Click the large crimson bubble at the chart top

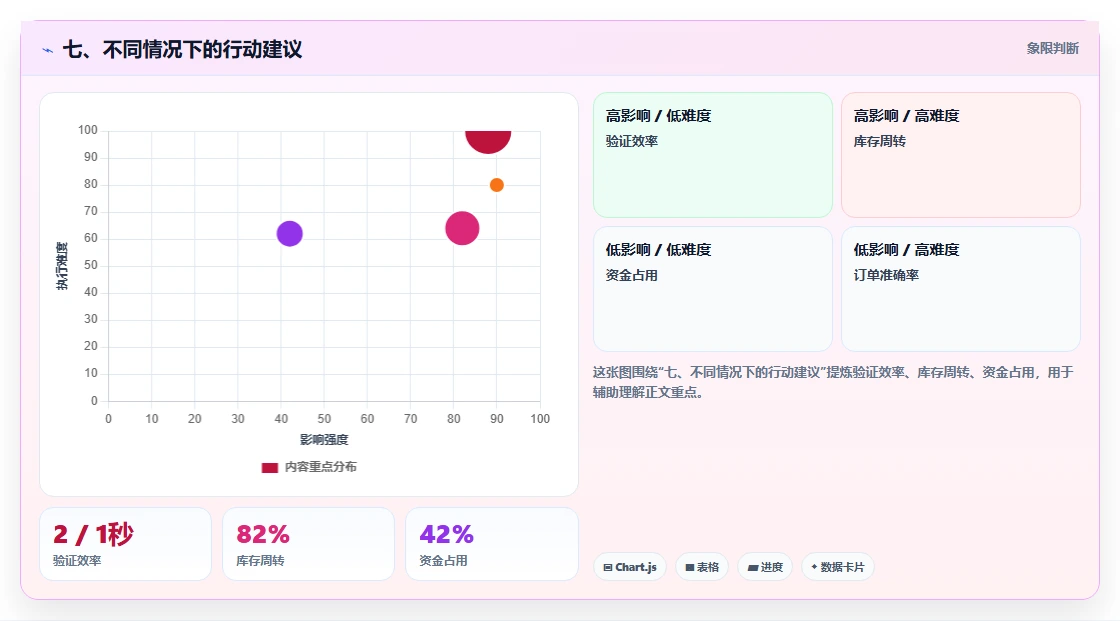pos(488,141)
